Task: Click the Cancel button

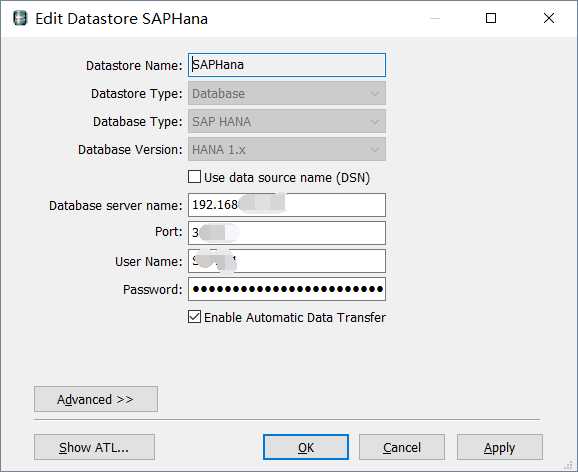Action: 402,447
